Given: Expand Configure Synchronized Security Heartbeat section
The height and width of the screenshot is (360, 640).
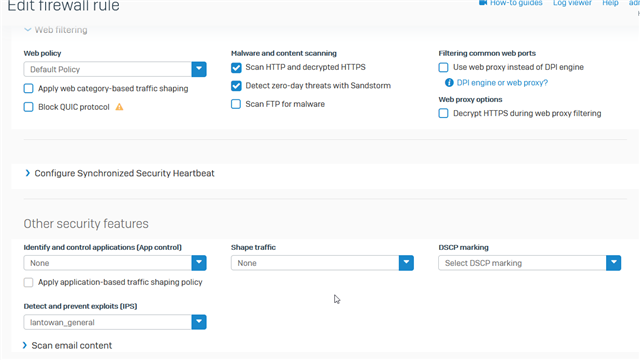Looking at the screenshot, I should coord(120,173).
